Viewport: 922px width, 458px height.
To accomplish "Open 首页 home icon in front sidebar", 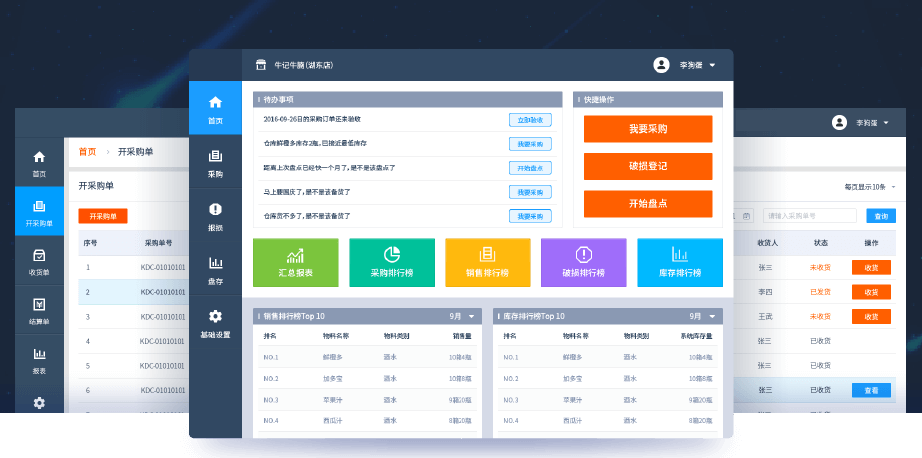I will 215,108.
